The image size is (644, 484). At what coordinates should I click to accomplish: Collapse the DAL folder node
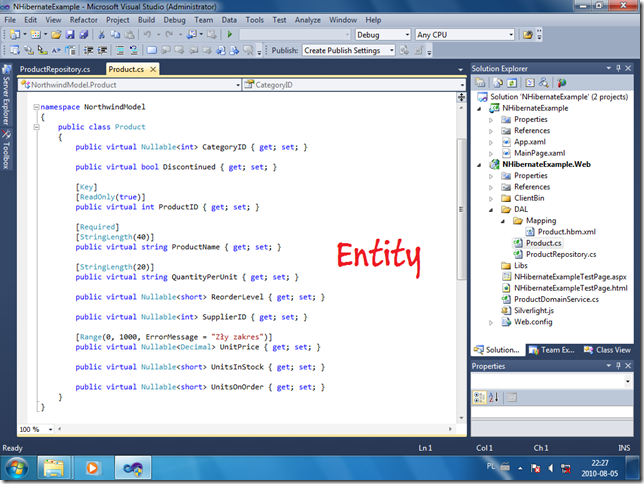491,210
